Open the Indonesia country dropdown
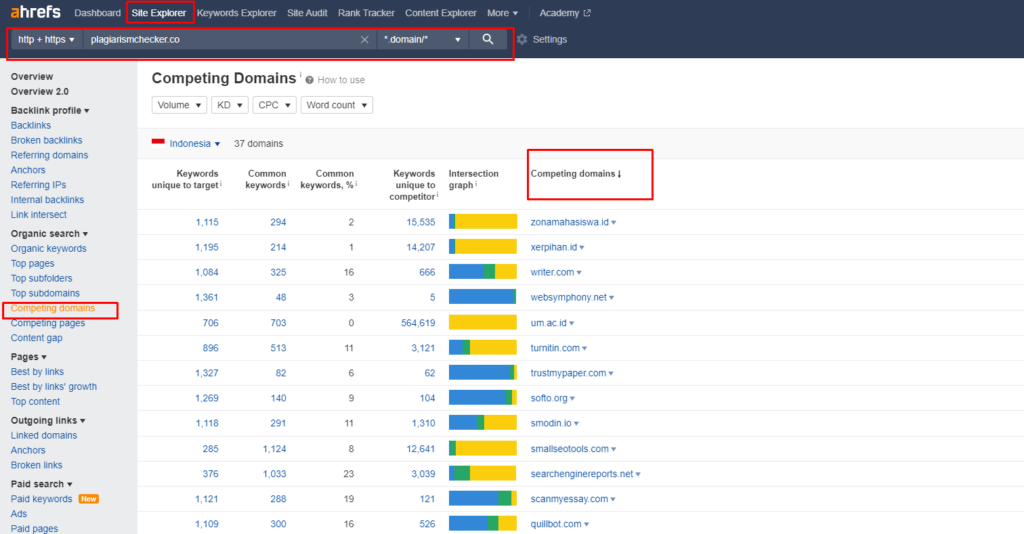 click(x=195, y=144)
